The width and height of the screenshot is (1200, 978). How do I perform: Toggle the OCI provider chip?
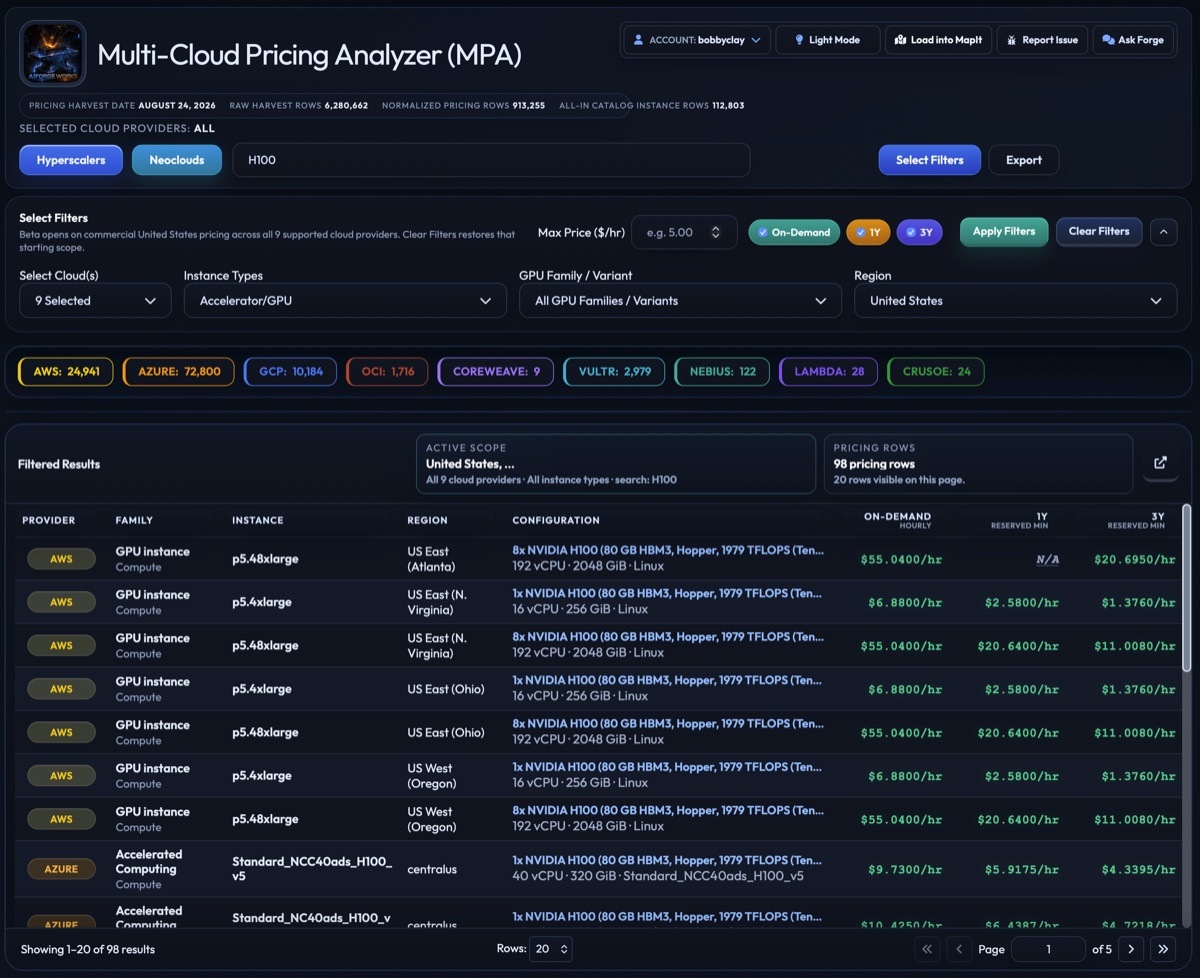[x=388, y=371]
